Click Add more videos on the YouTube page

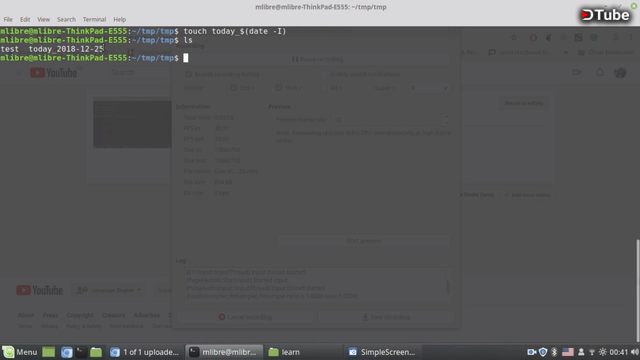pos(528,195)
